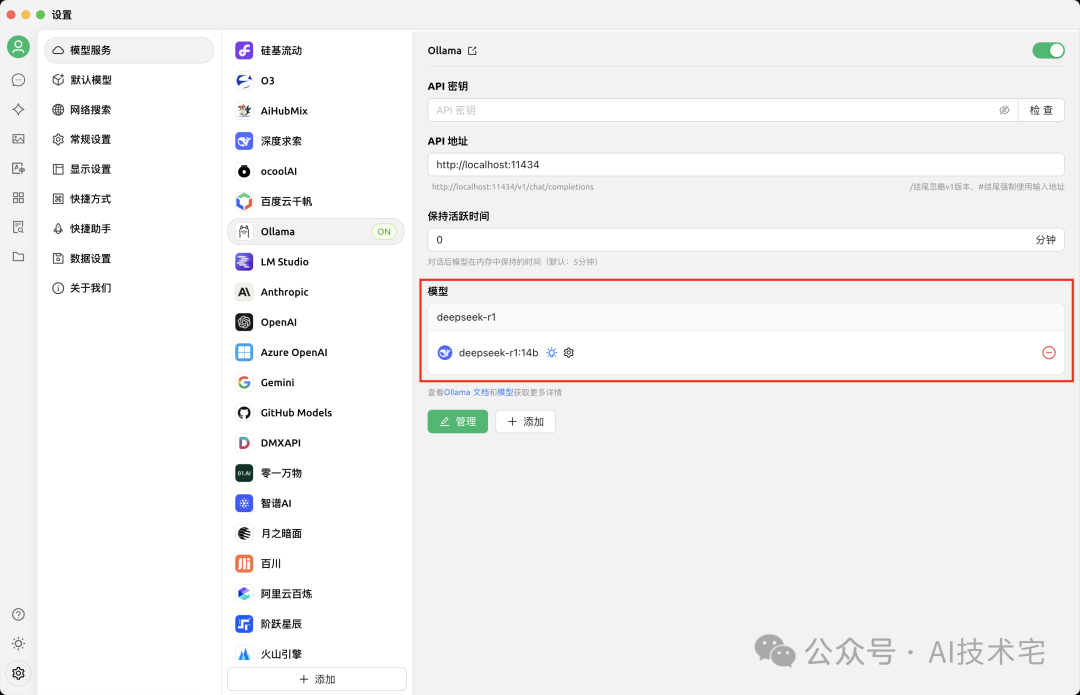Switch theme with the sun icon
The width and height of the screenshot is (1080, 695).
coord(19,643)
